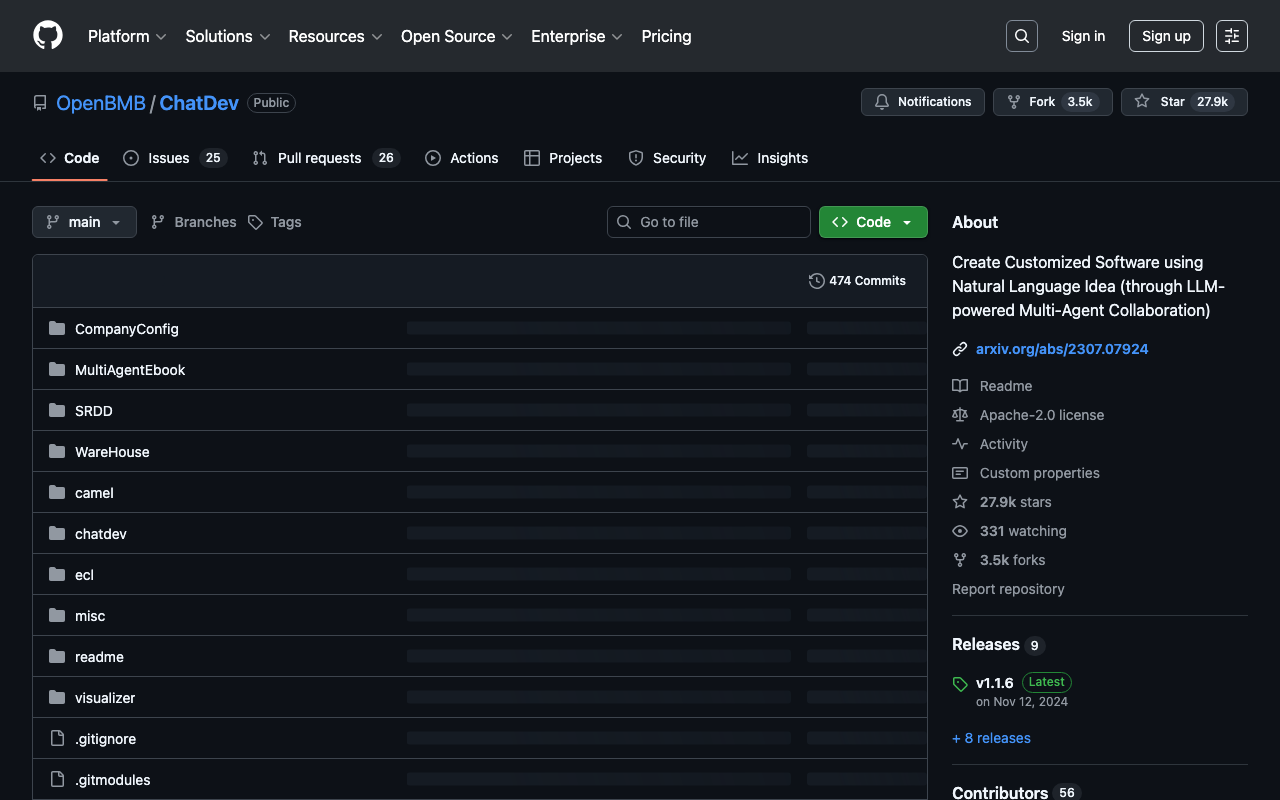Click the Sign up button
Image resolution: width=1280 pixels, height=800 pixels.
point(1165,36)
